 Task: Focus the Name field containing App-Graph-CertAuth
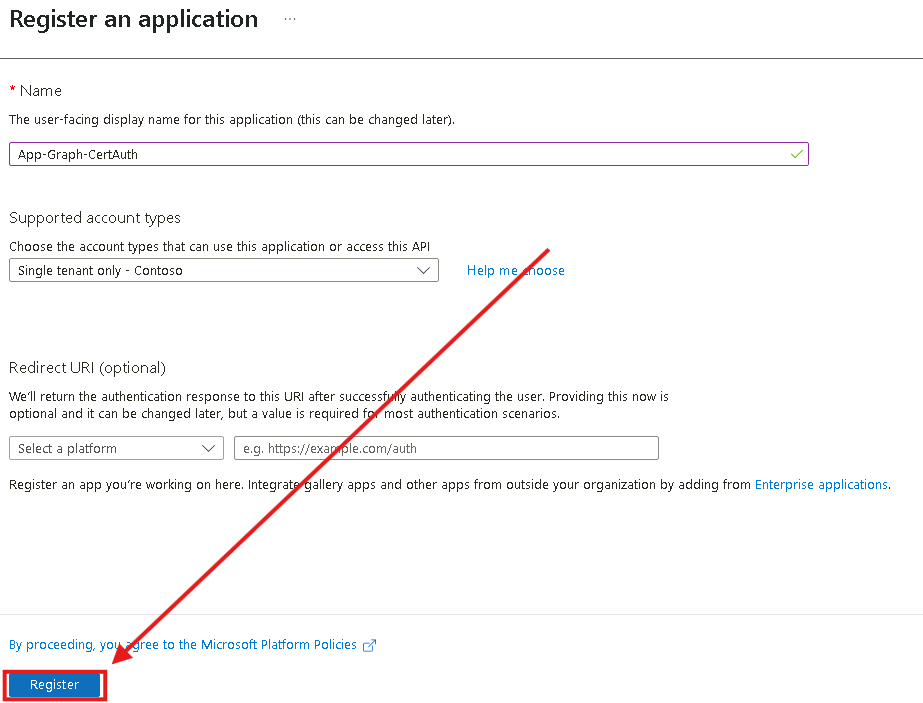[x=409, y=154]
